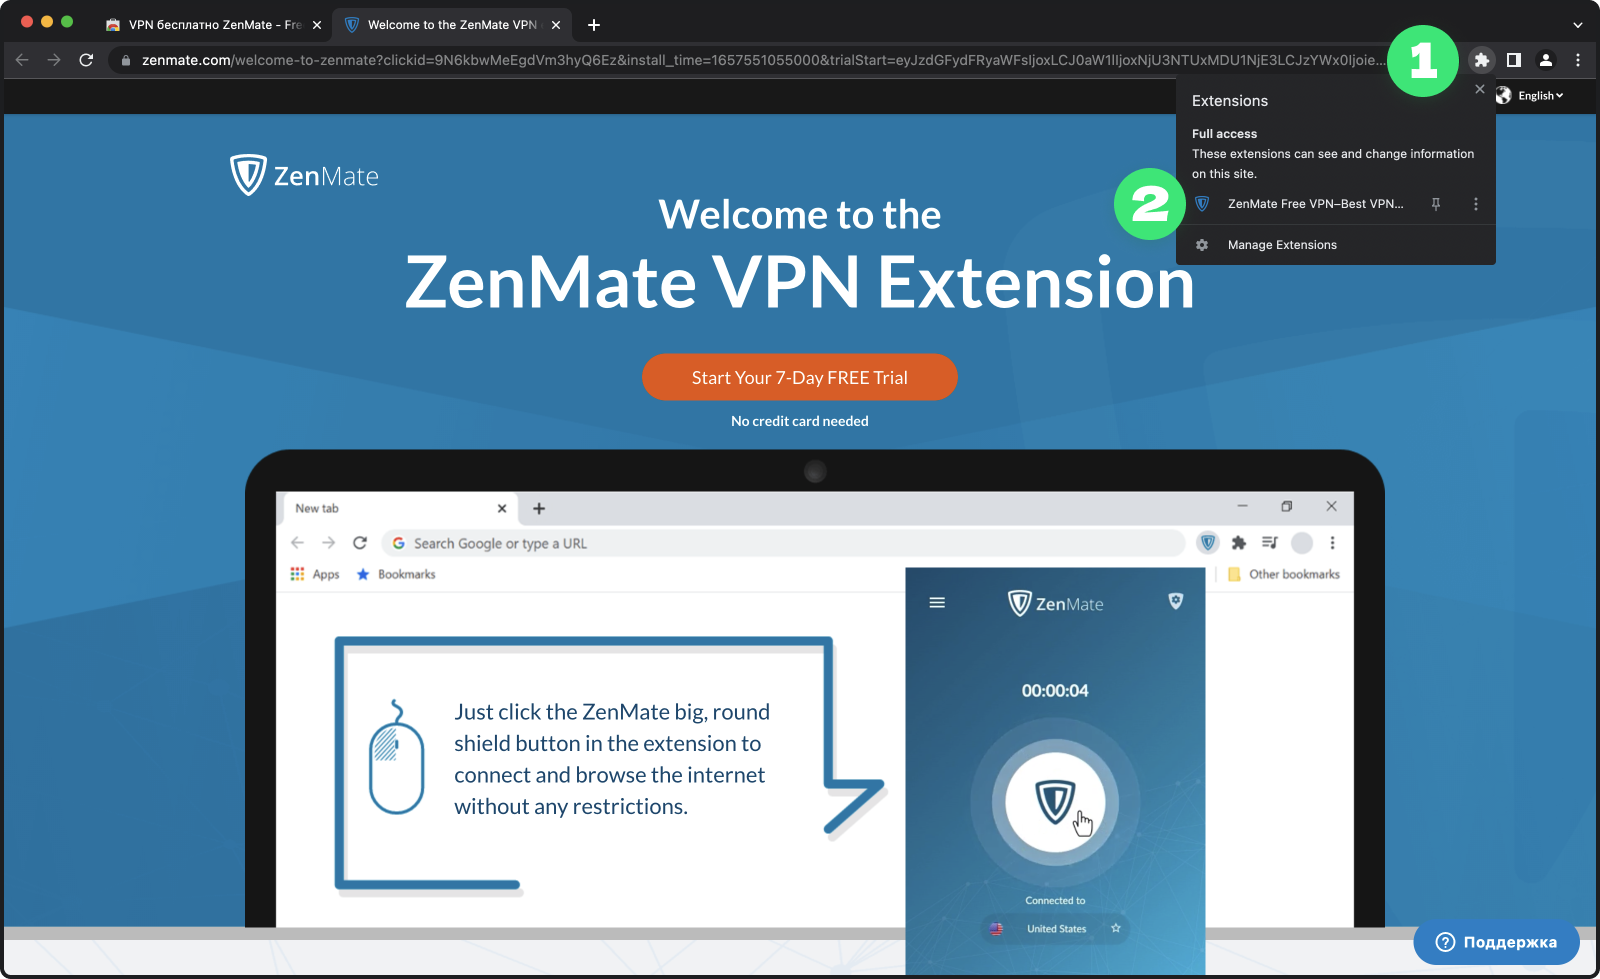Image resolution: width=1600 pixels, height=979 pixels.
Task: Open more options for ZenMate extension
Action: pyautogui.click(x=1476, y=204)
